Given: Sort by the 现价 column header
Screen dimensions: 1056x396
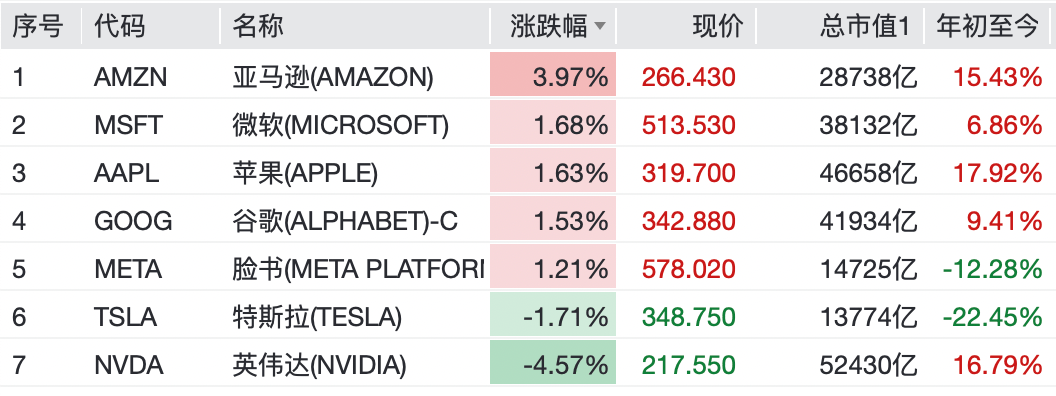Looking at the screenshot, I should 718,27.
